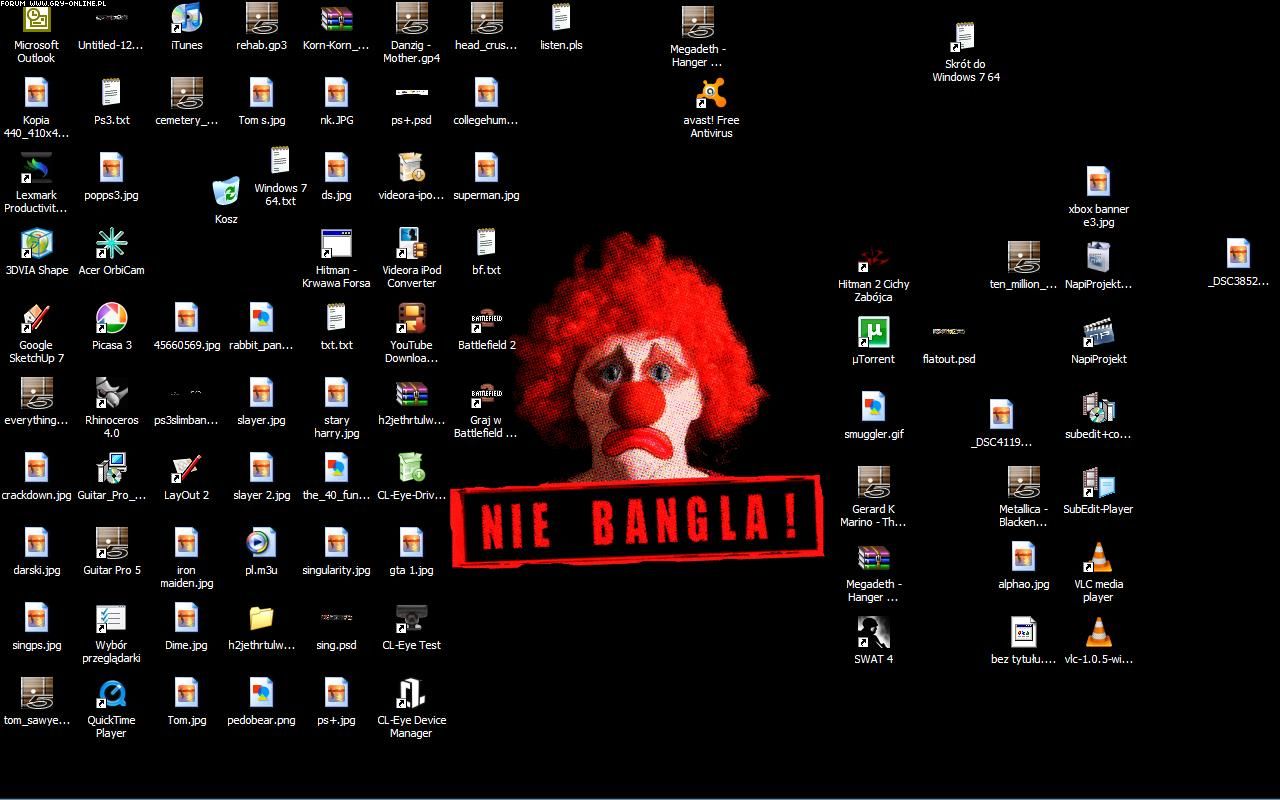Select the Battlefield 2 shortcut icon
Screen dimensions: 1280x800
pos(486,319)
